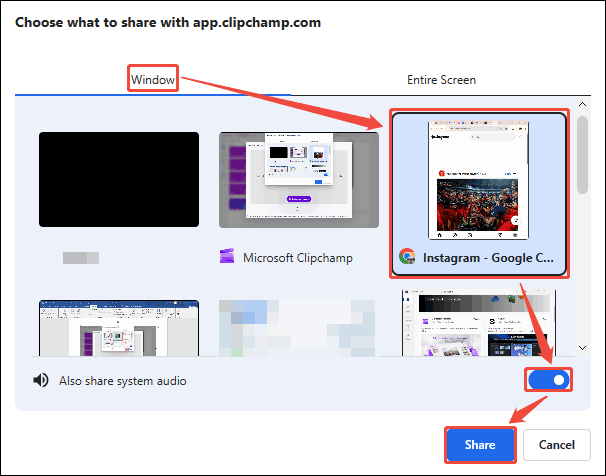This screenshot has width=606, height=476.
Task: Click the 'Also share system audio' text
Action: pyautogui.click(x=123, y=381)
